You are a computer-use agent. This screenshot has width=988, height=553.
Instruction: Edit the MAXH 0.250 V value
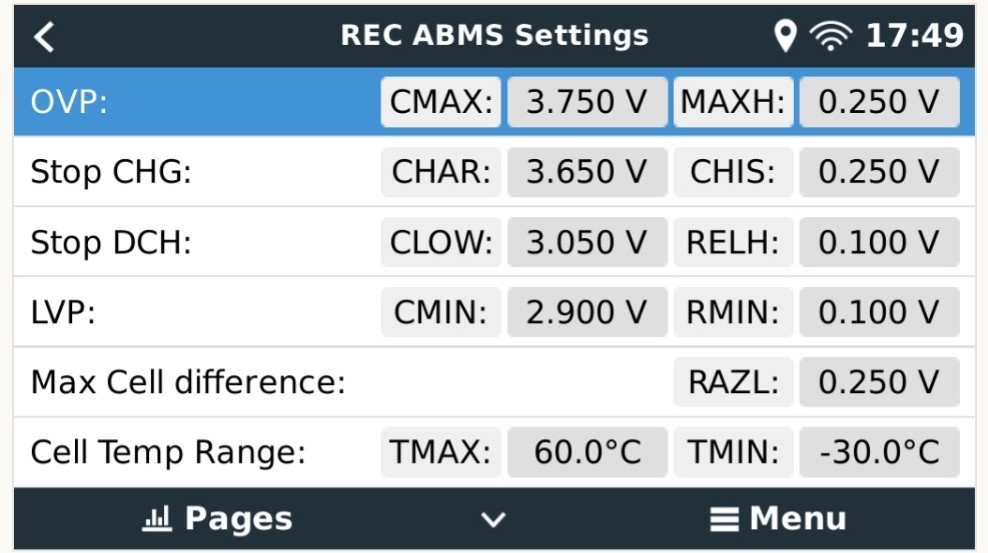coord(880,102)
